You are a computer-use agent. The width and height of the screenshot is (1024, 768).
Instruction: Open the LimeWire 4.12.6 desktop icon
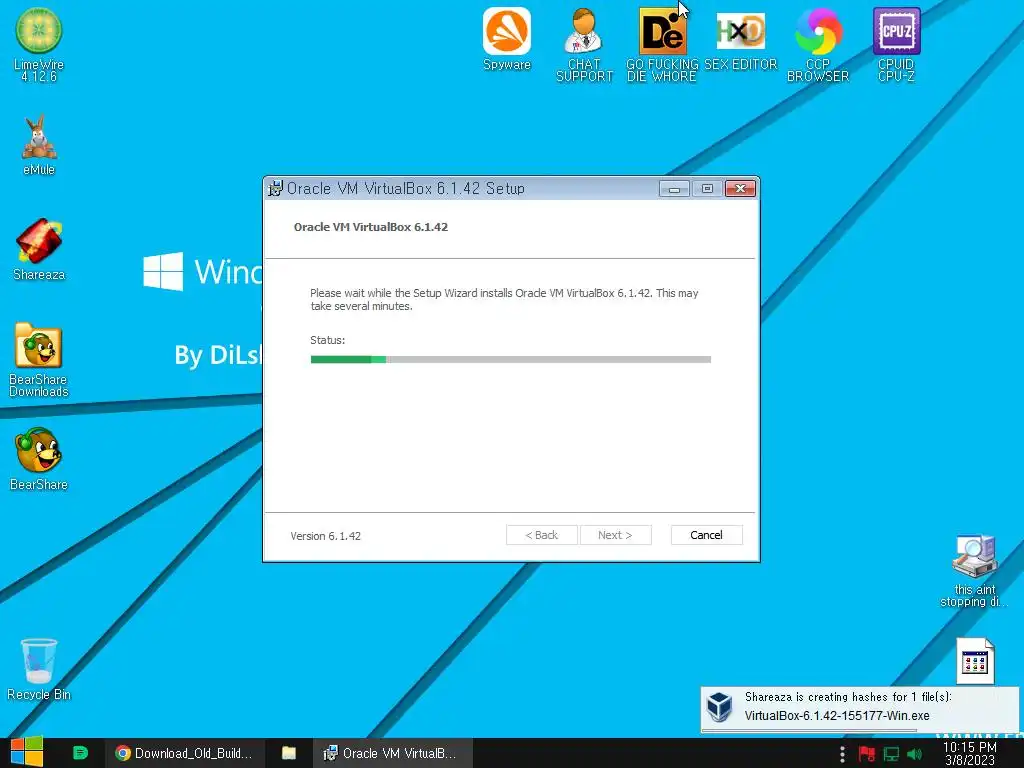(x=39, y=44)
